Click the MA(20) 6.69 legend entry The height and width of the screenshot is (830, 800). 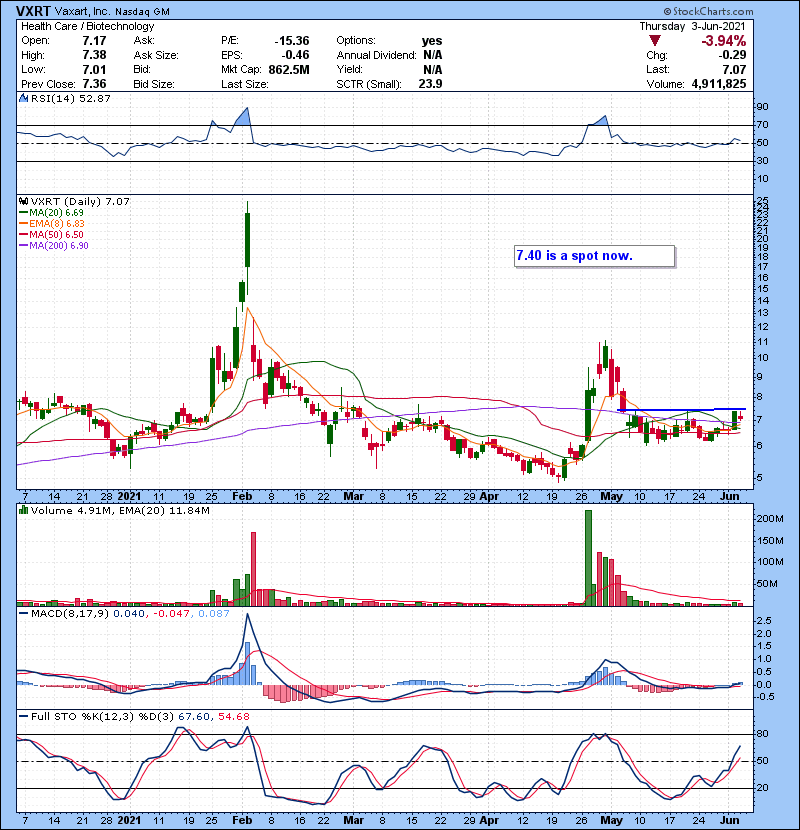pos(51,212)
